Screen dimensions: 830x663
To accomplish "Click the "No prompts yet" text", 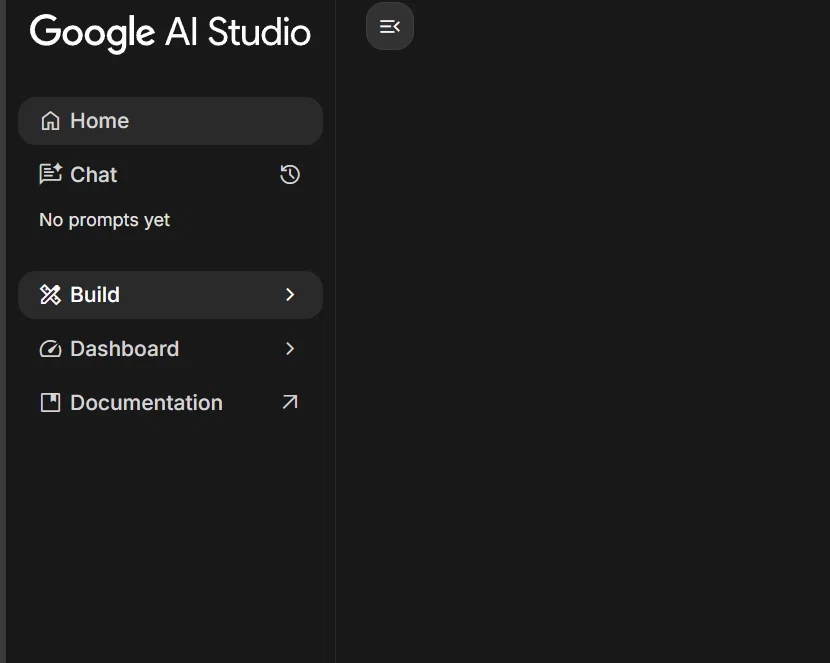I will pyautogui.click(x=104, y=220).
